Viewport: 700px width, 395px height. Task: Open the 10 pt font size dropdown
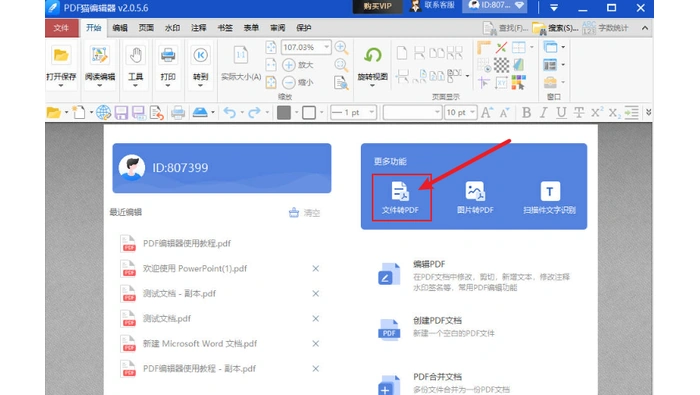pyautogui.click(x=472, y=112)
